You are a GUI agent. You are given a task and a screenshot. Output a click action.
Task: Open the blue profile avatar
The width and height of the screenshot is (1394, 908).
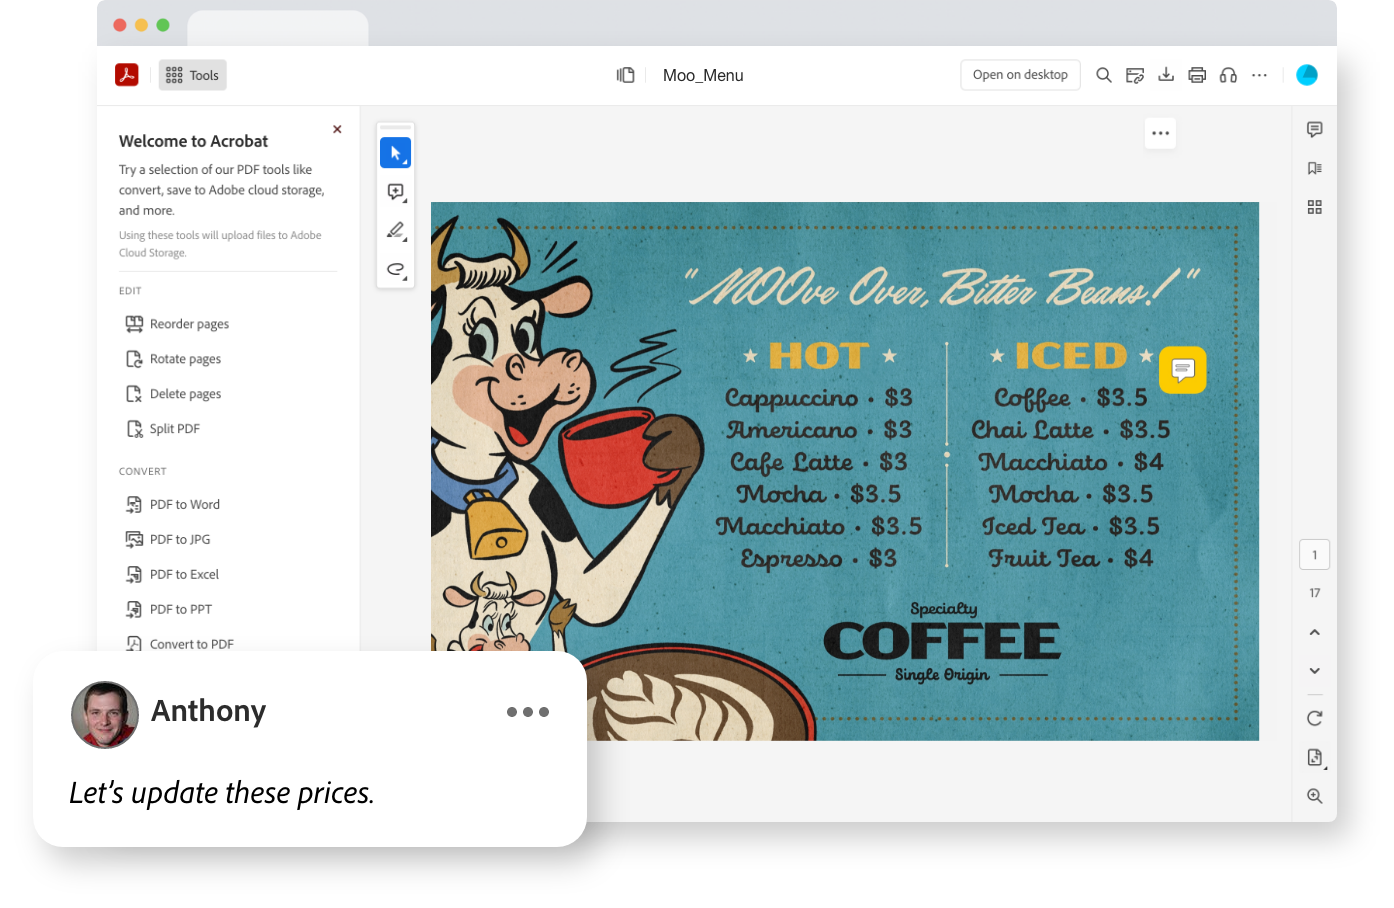click(1307, 75)
